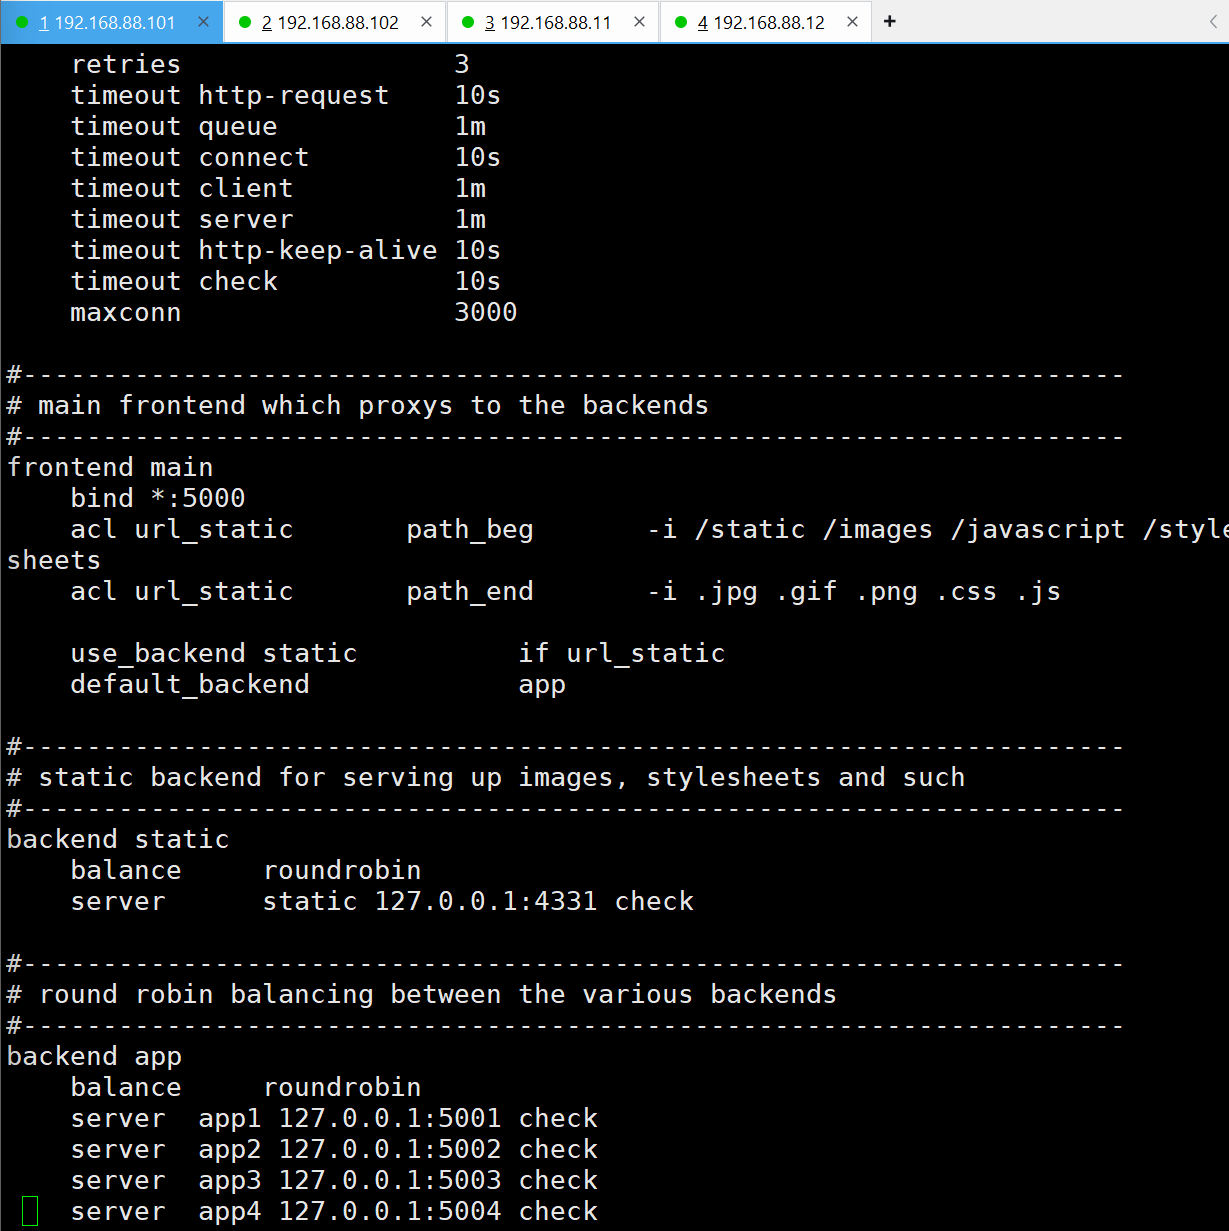Viewport: 1229px width, 1231px height.
Task: Click 'timeout check' line
Action: click(x=286, y=281)
